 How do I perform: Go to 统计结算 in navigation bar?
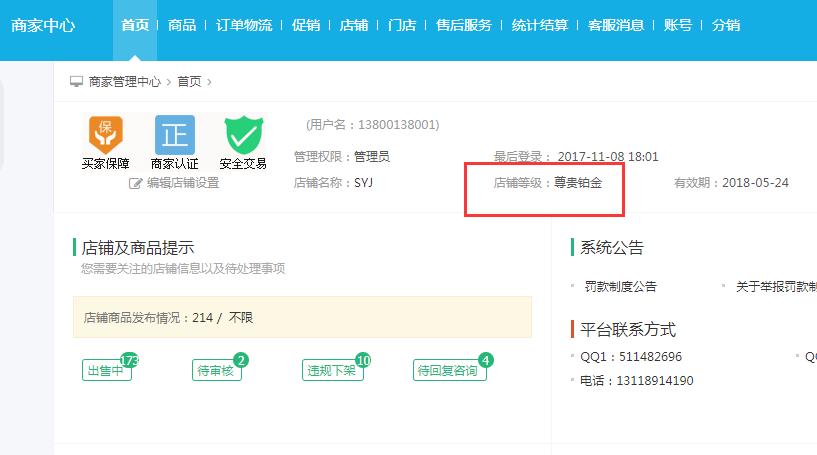(x=539, y=25)
